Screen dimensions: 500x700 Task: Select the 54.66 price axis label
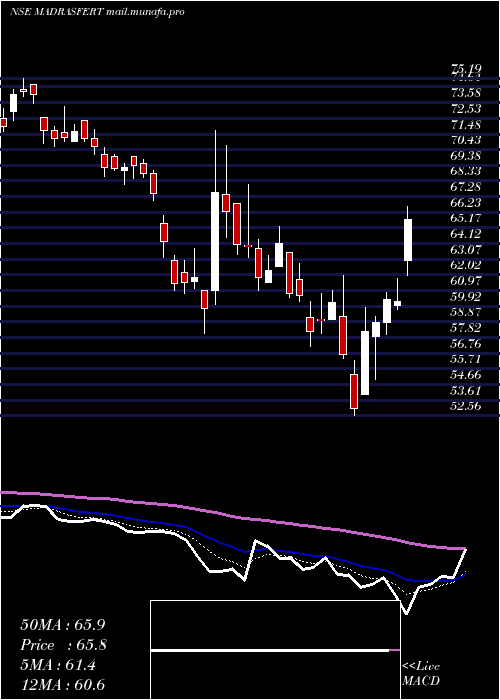[466, 375]
